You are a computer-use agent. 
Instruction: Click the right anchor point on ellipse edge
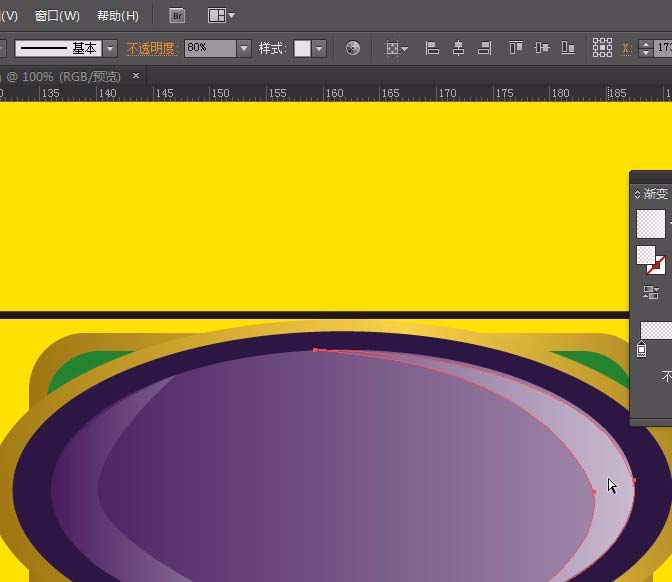click(634, 480)
